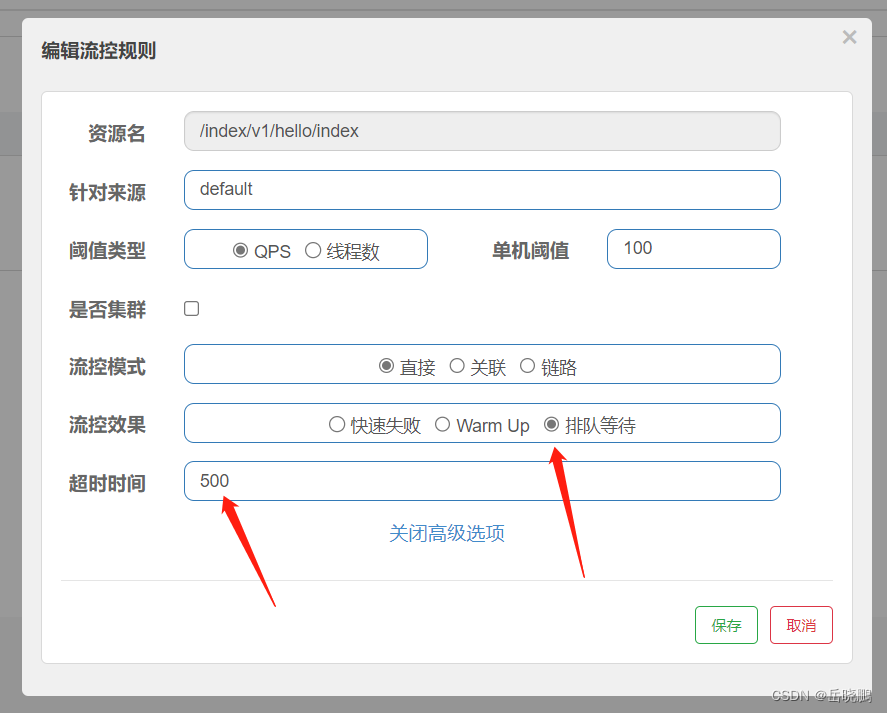Click the 单机阈值 threshold input field
The height and width of the screenshot is (713, 887).
coord(693,248)
